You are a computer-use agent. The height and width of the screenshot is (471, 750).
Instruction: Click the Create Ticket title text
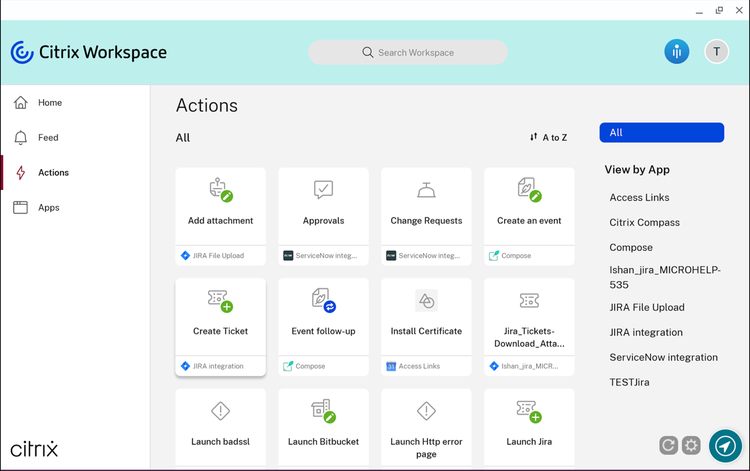point(221,331)
